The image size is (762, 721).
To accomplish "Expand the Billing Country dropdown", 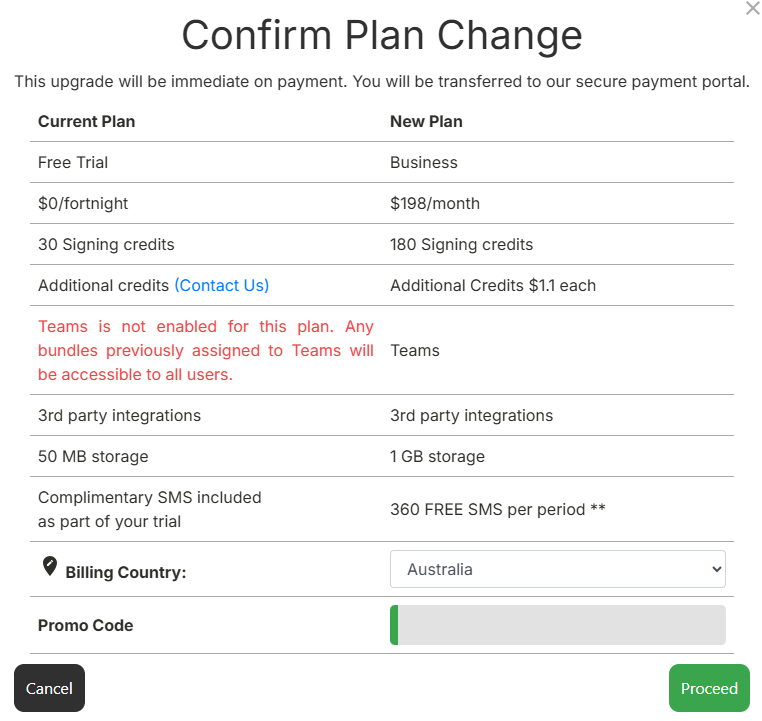I will tap(557, 569).
